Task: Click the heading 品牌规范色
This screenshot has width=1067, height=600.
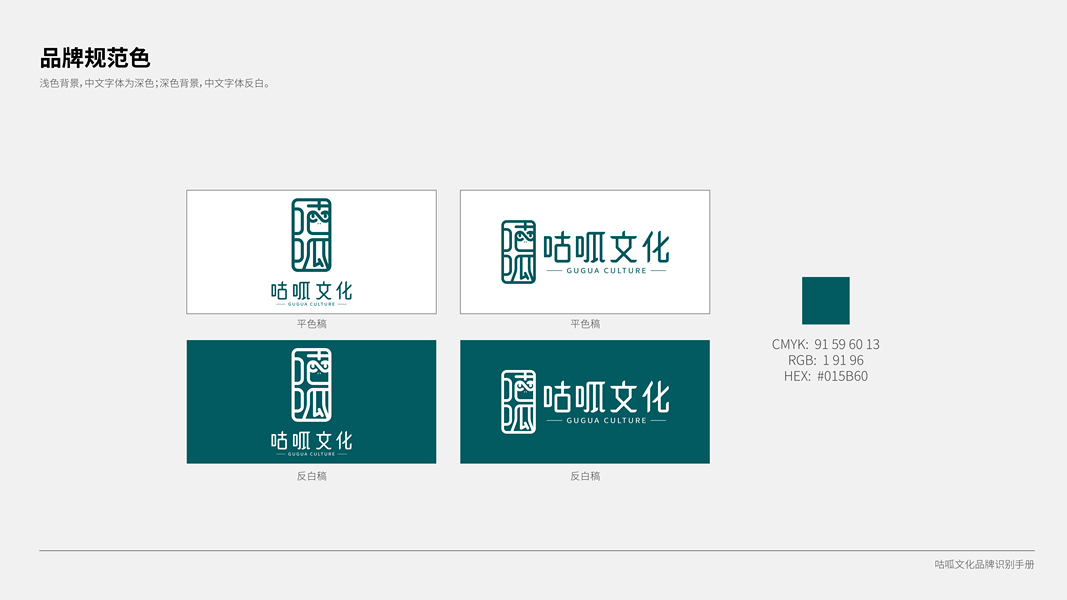Action: pos(95,58)
